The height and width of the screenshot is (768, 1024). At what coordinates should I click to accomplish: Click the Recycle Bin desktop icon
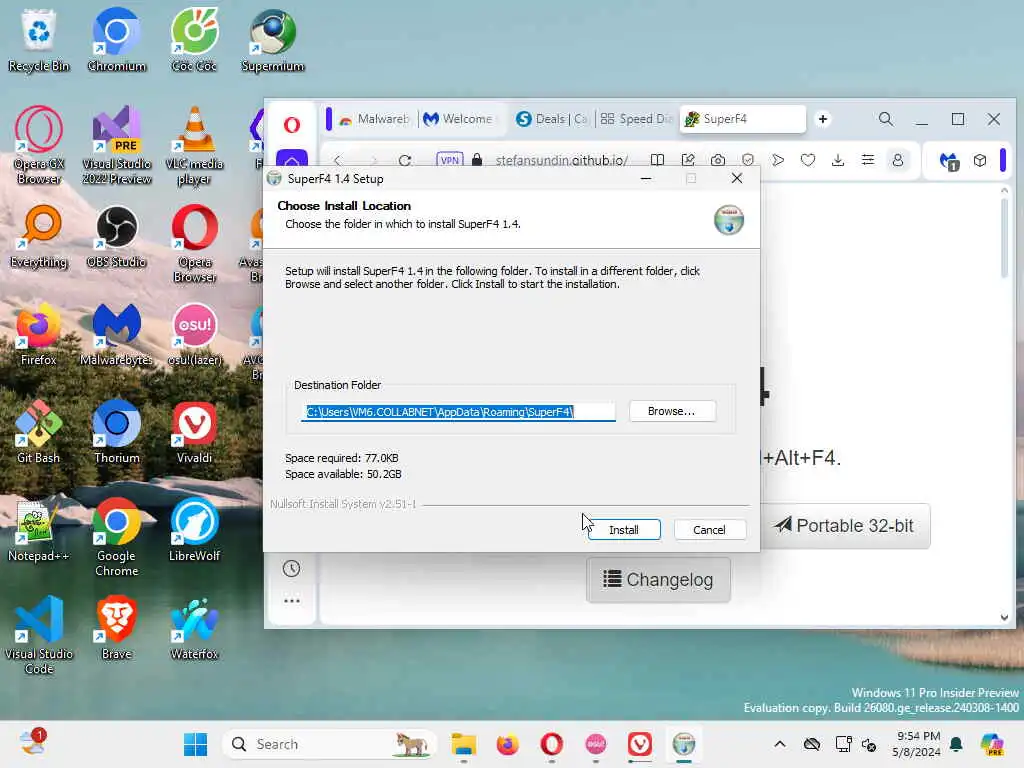click(39, 40)
